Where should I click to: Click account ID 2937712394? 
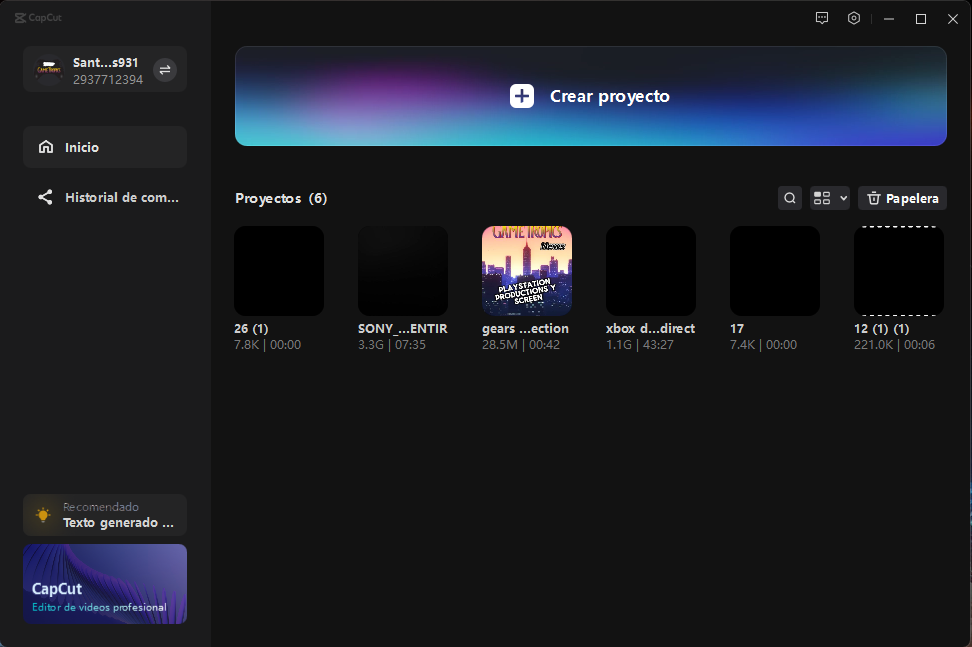[x=108, y=79]
